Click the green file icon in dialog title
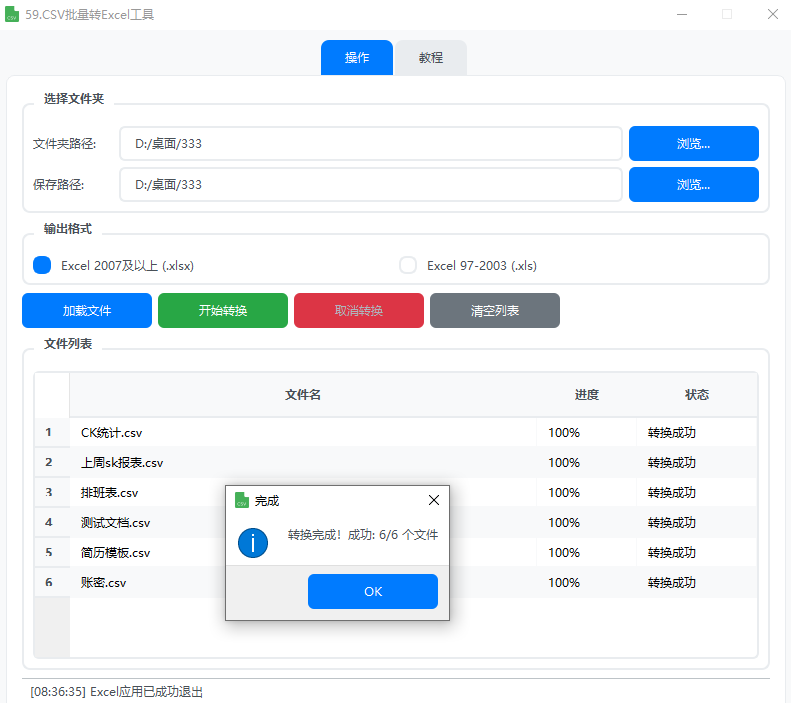The width and height of the screenshot is (791, 703). click(x=241, y=500)
